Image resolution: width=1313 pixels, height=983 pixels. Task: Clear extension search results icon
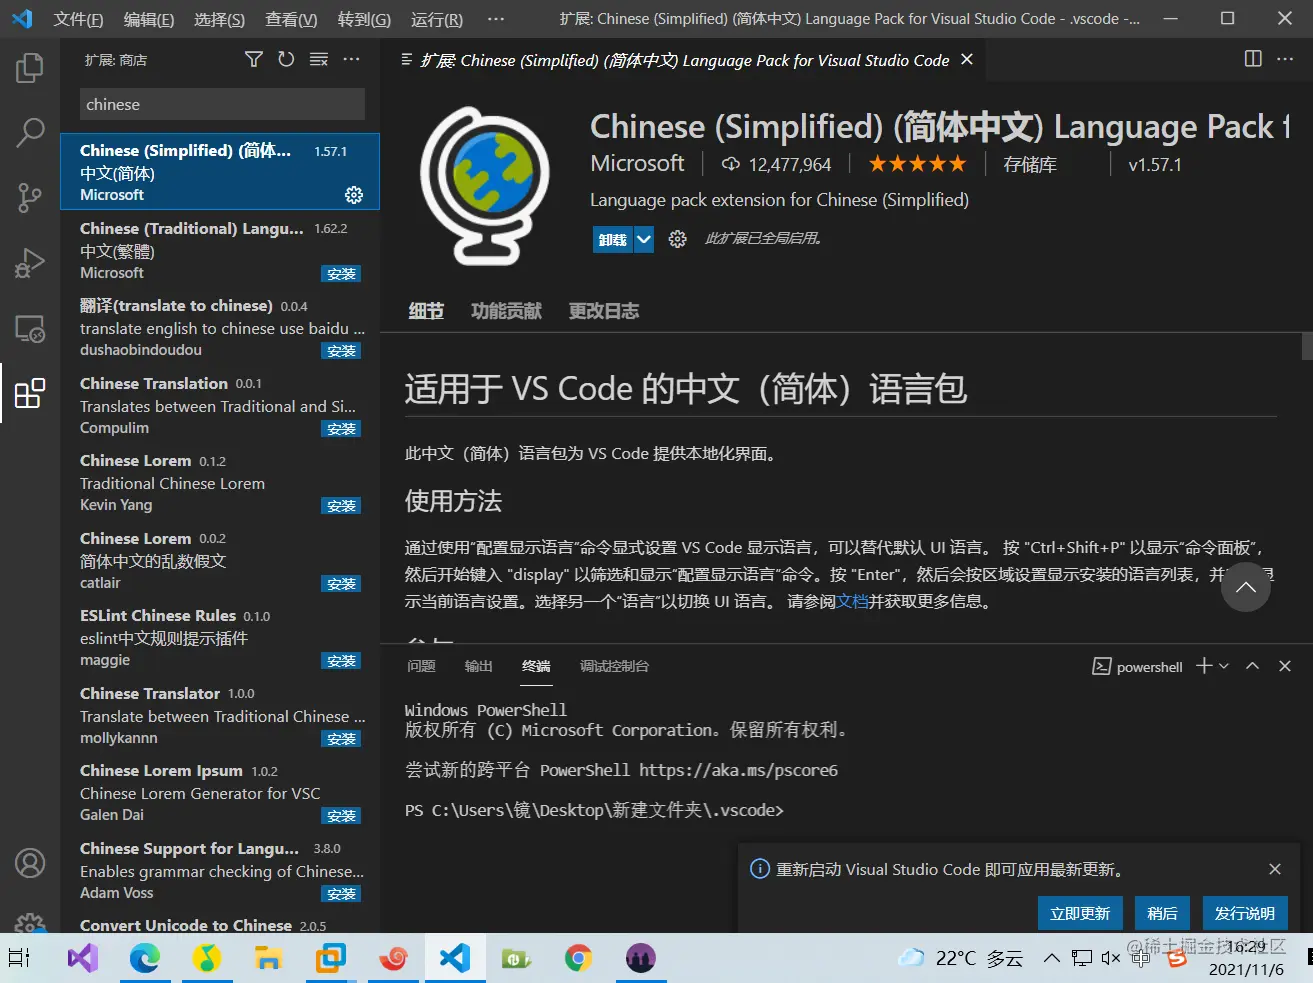pos(319,60)
